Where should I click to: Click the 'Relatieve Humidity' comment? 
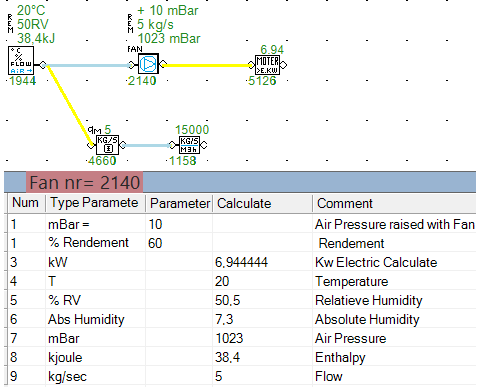click(x=369, y=300)
